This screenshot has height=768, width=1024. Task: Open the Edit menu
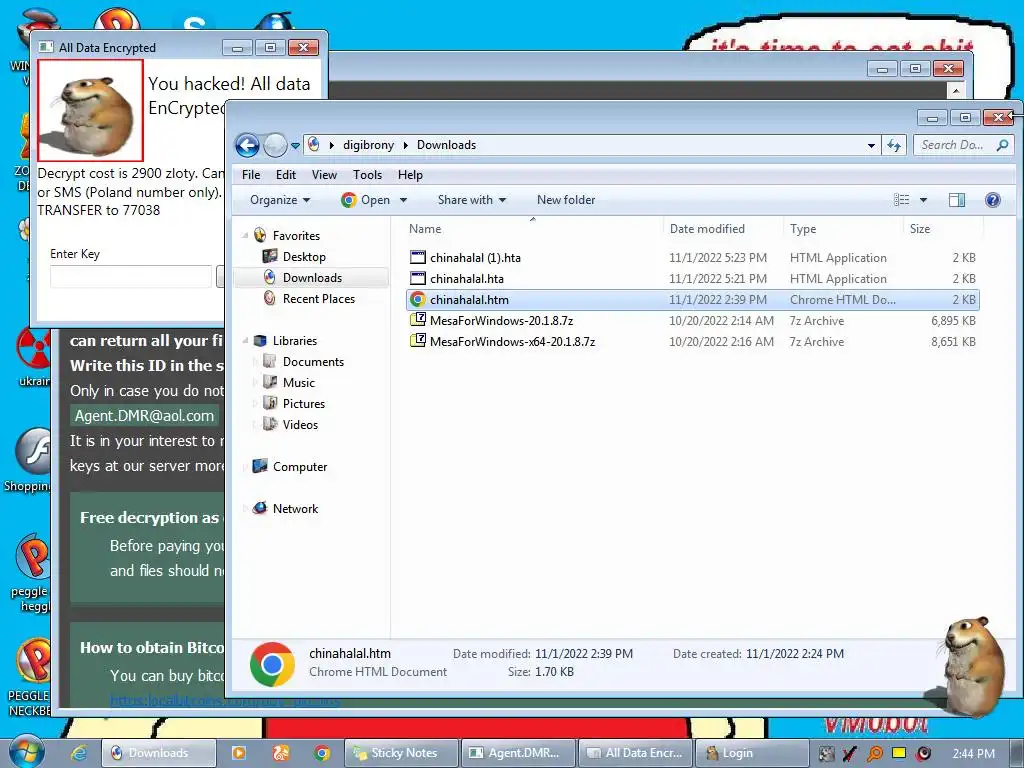click(285, 175)
